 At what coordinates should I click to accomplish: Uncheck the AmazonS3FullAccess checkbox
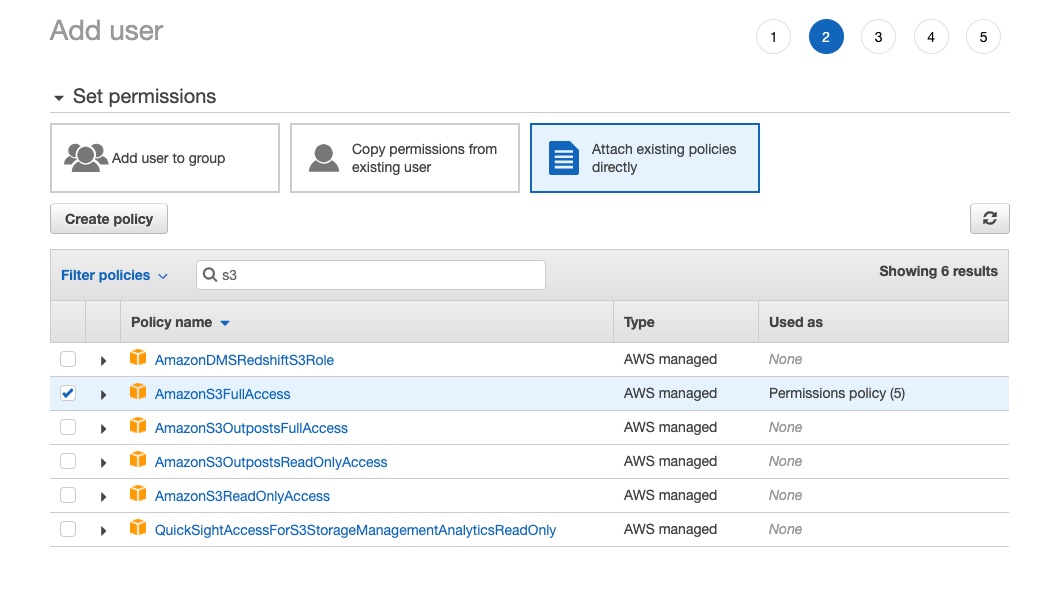(x=68, y=393)
